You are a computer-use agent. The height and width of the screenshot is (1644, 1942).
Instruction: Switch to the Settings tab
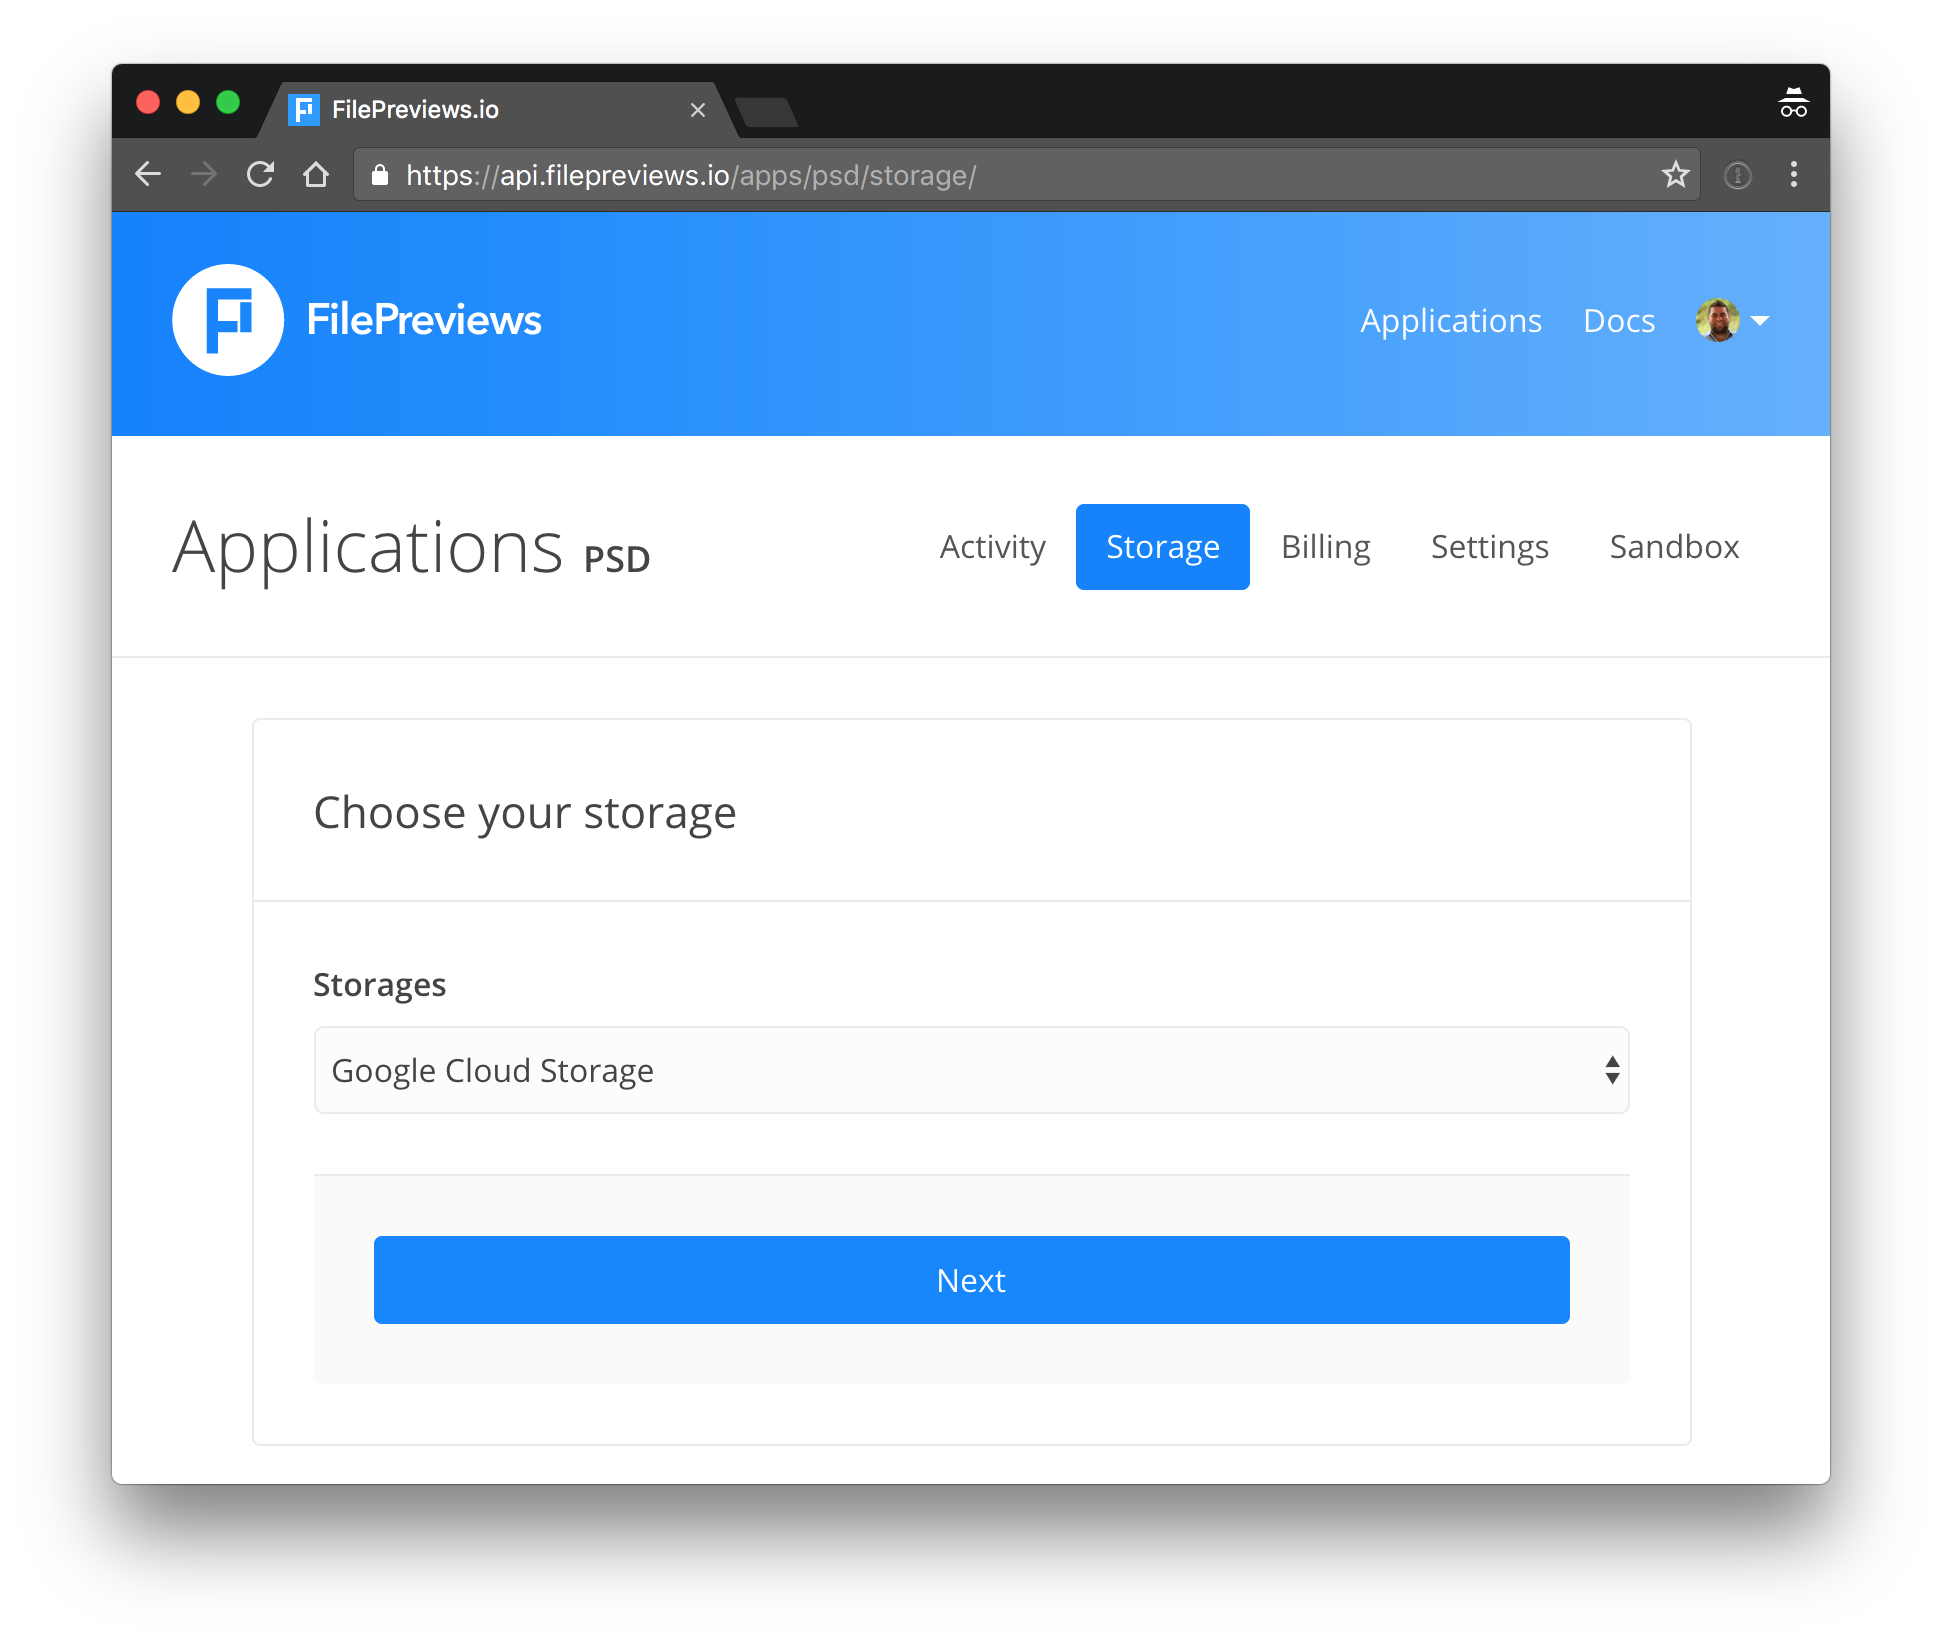1489,545
